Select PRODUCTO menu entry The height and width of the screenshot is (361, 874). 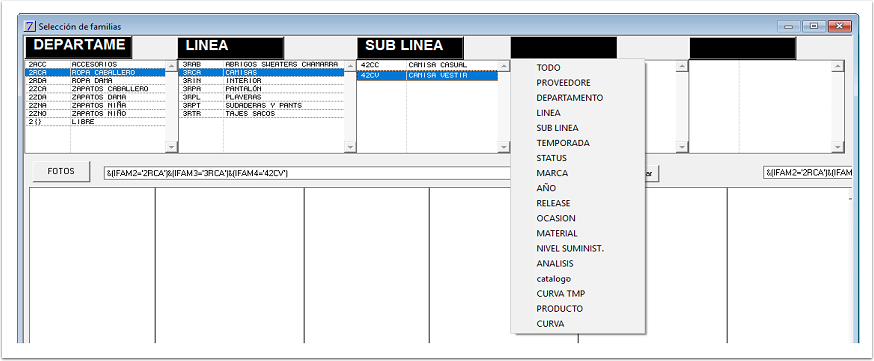pyautogui.click(x=578, y=308)
